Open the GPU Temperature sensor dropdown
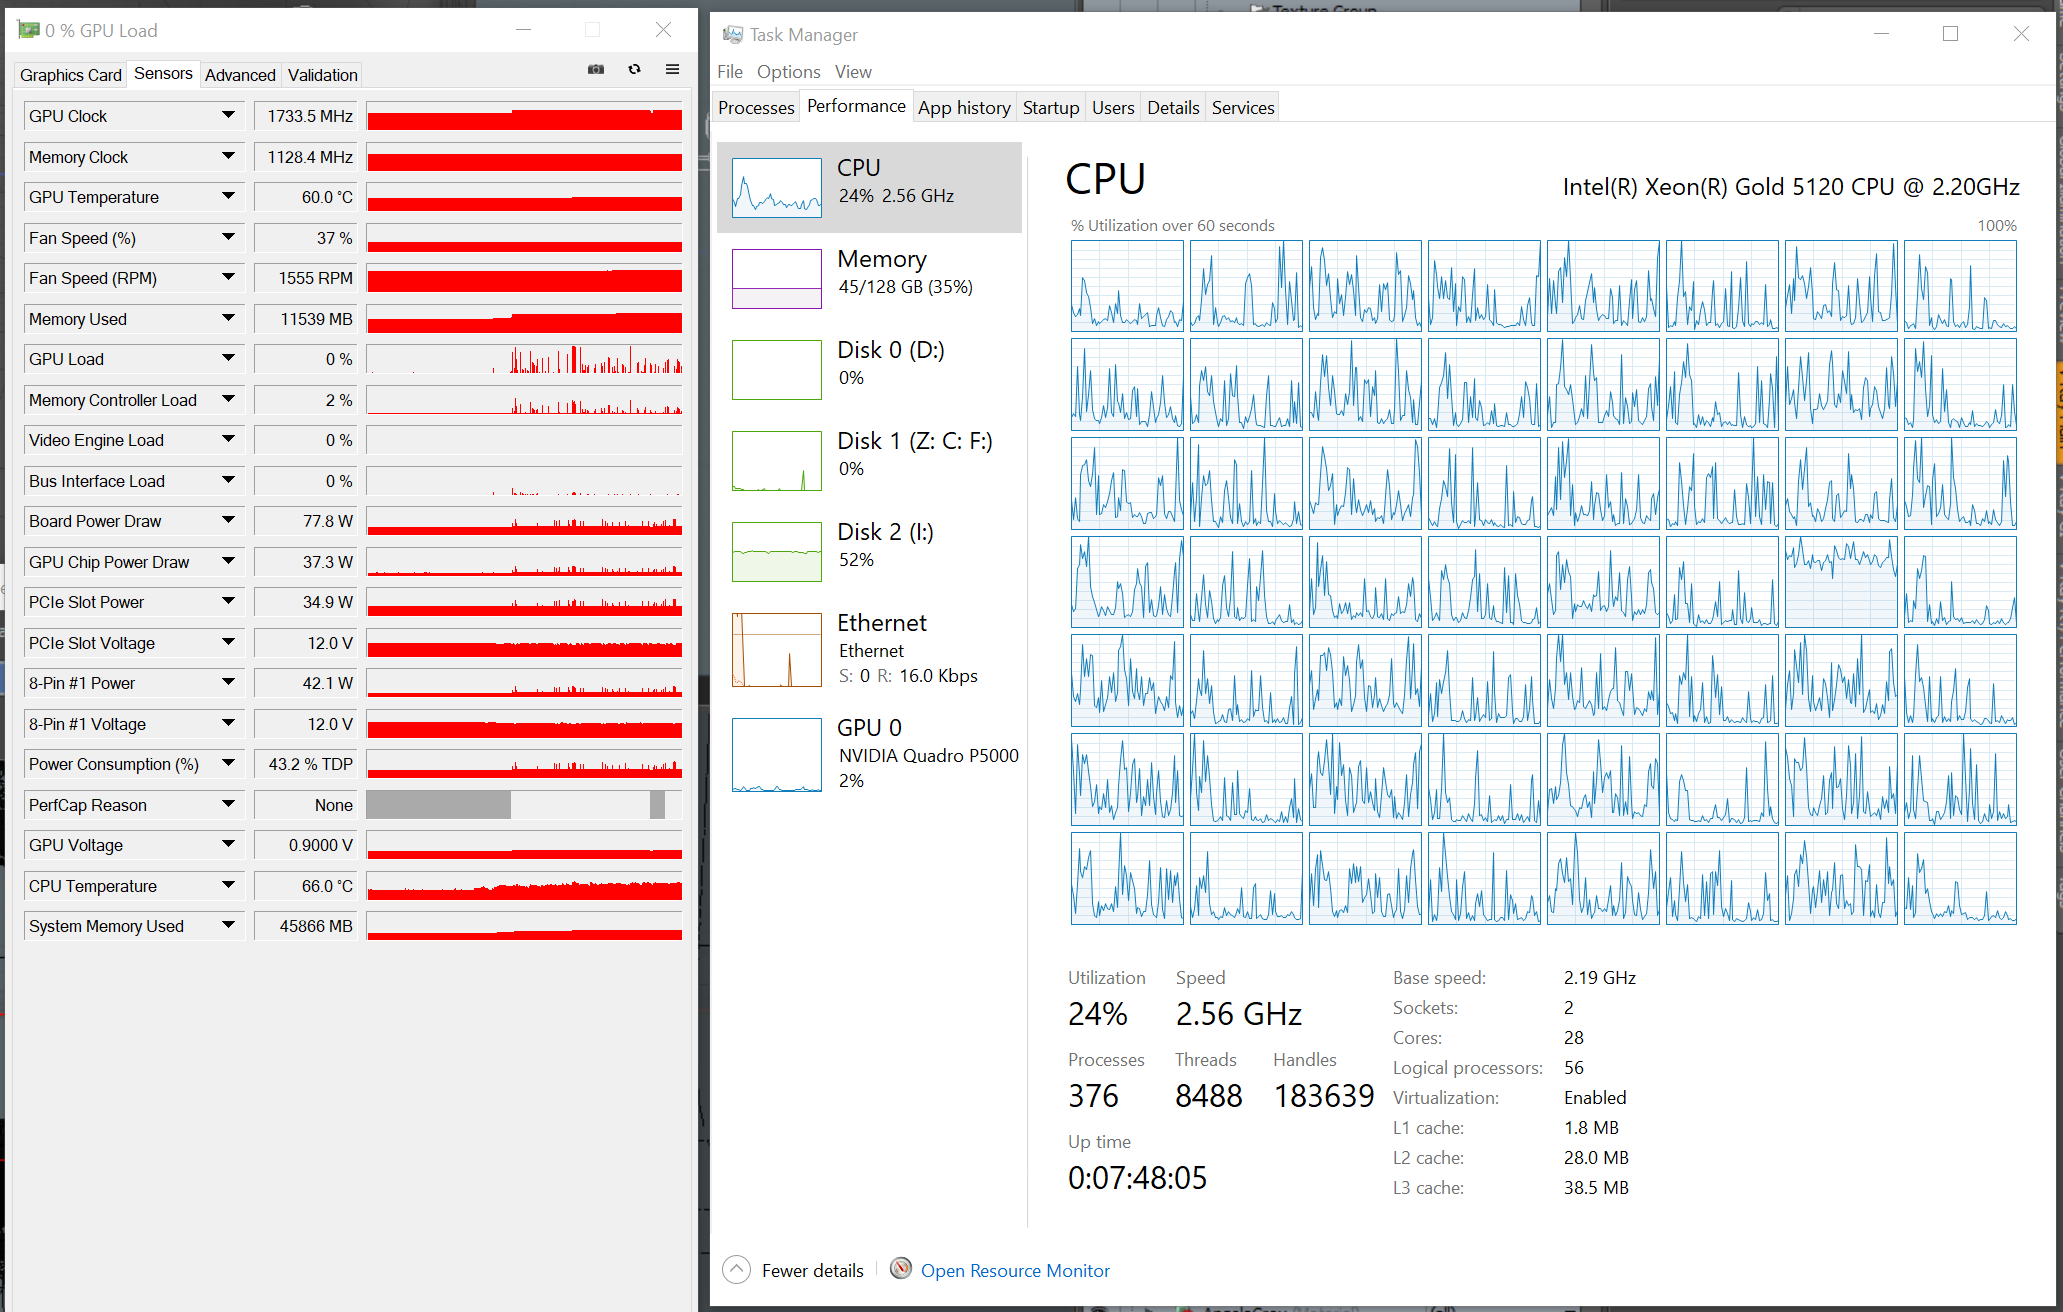 coord(228,197)
